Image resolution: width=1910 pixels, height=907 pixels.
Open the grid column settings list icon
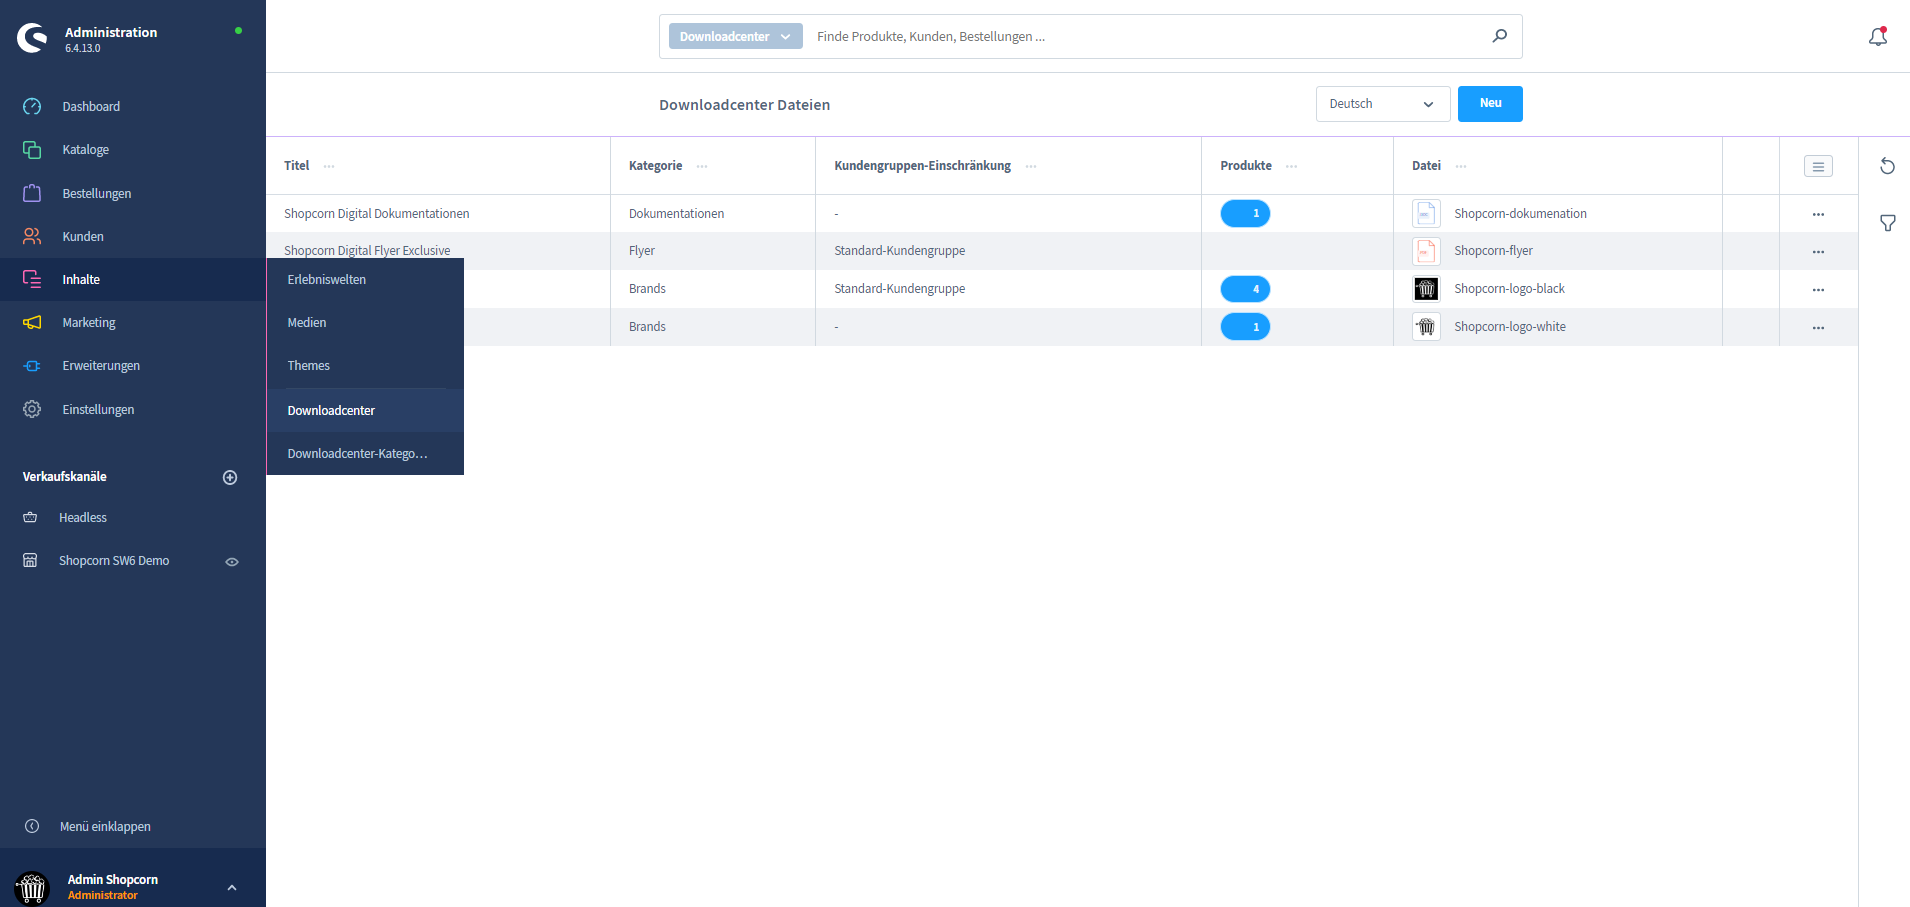1818,166
